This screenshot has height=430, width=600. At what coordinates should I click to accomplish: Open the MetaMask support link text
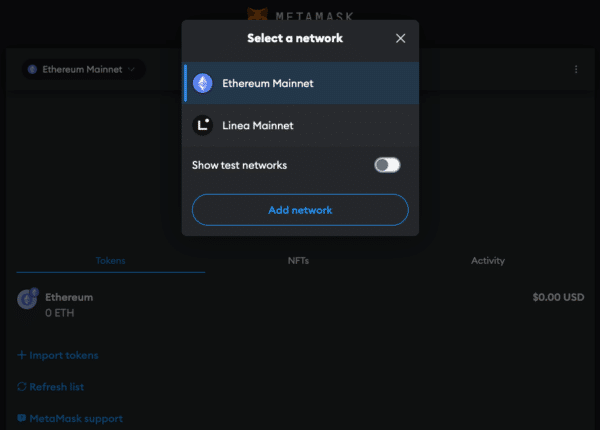76,418
